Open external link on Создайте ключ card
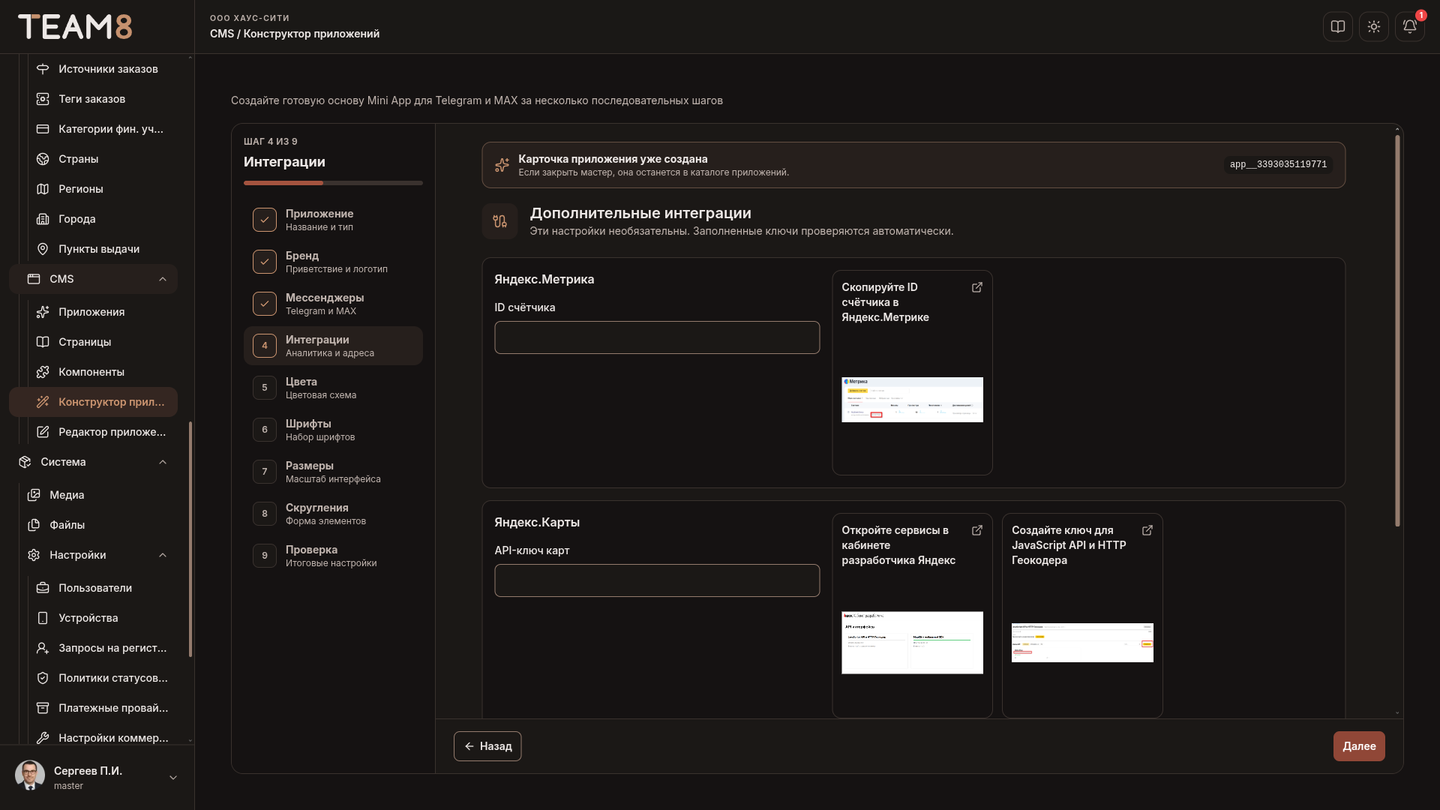Image resolution: width=1440 pixels, height=810 pixels. click(1147, 530)
